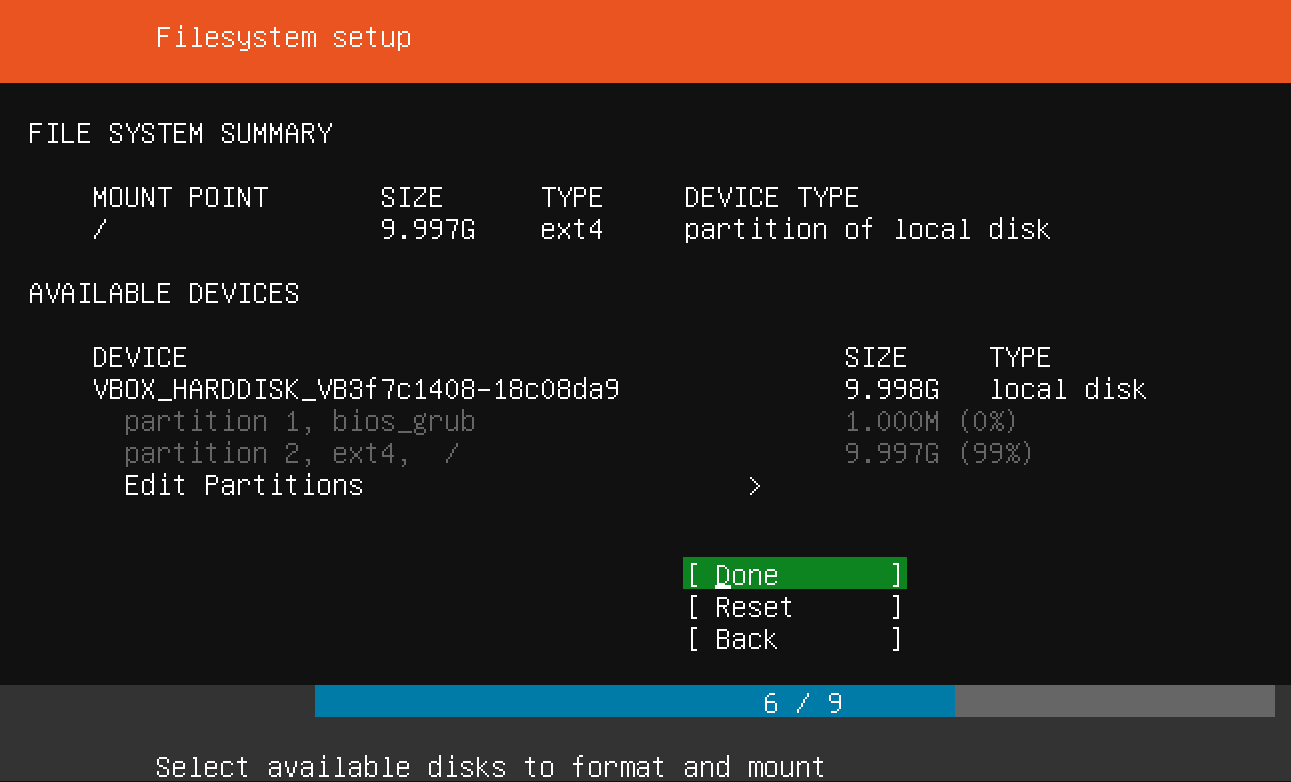
Task: Click the 9.998G disk size value
Action: pyautogui.click(x=892, y=389)
